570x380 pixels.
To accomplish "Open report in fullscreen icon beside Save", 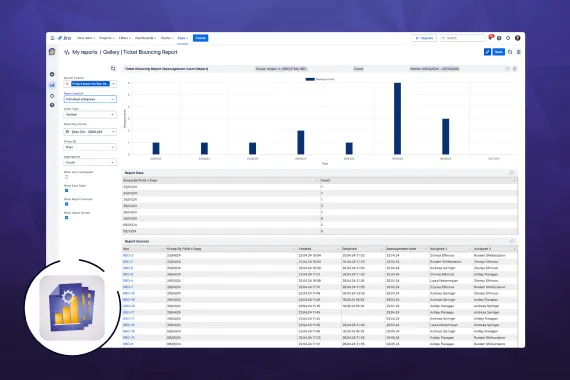I will (510, 52).
